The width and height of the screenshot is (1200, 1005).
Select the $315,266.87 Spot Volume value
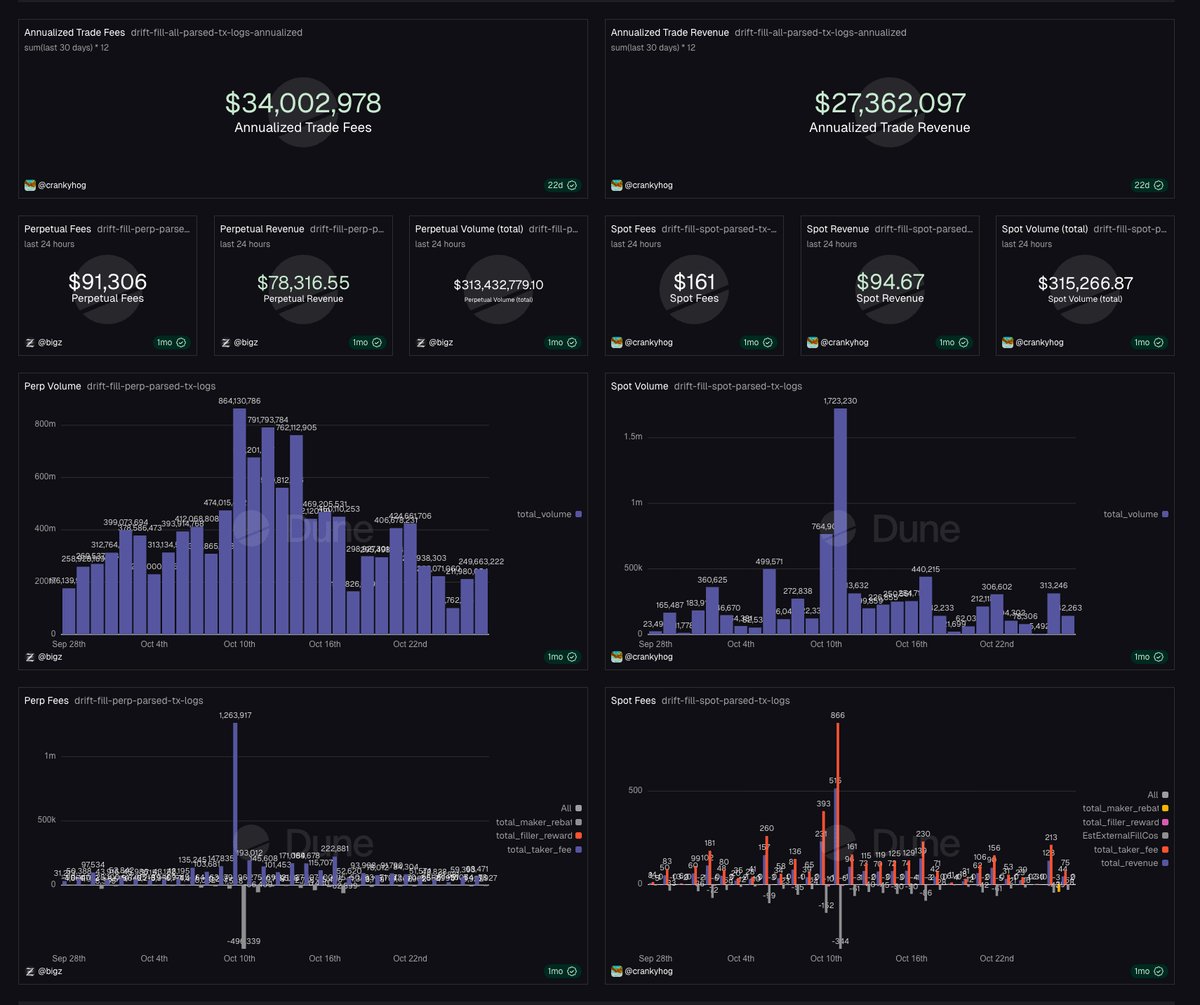point(1085,284)
